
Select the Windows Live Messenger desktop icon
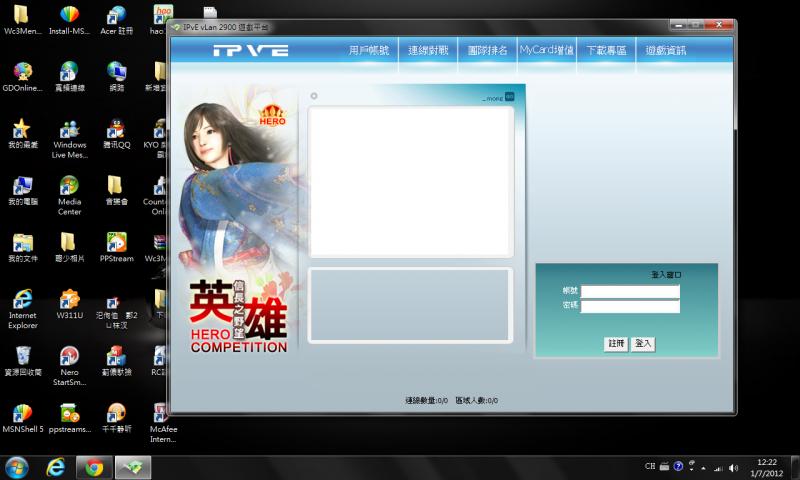(69, 139)
